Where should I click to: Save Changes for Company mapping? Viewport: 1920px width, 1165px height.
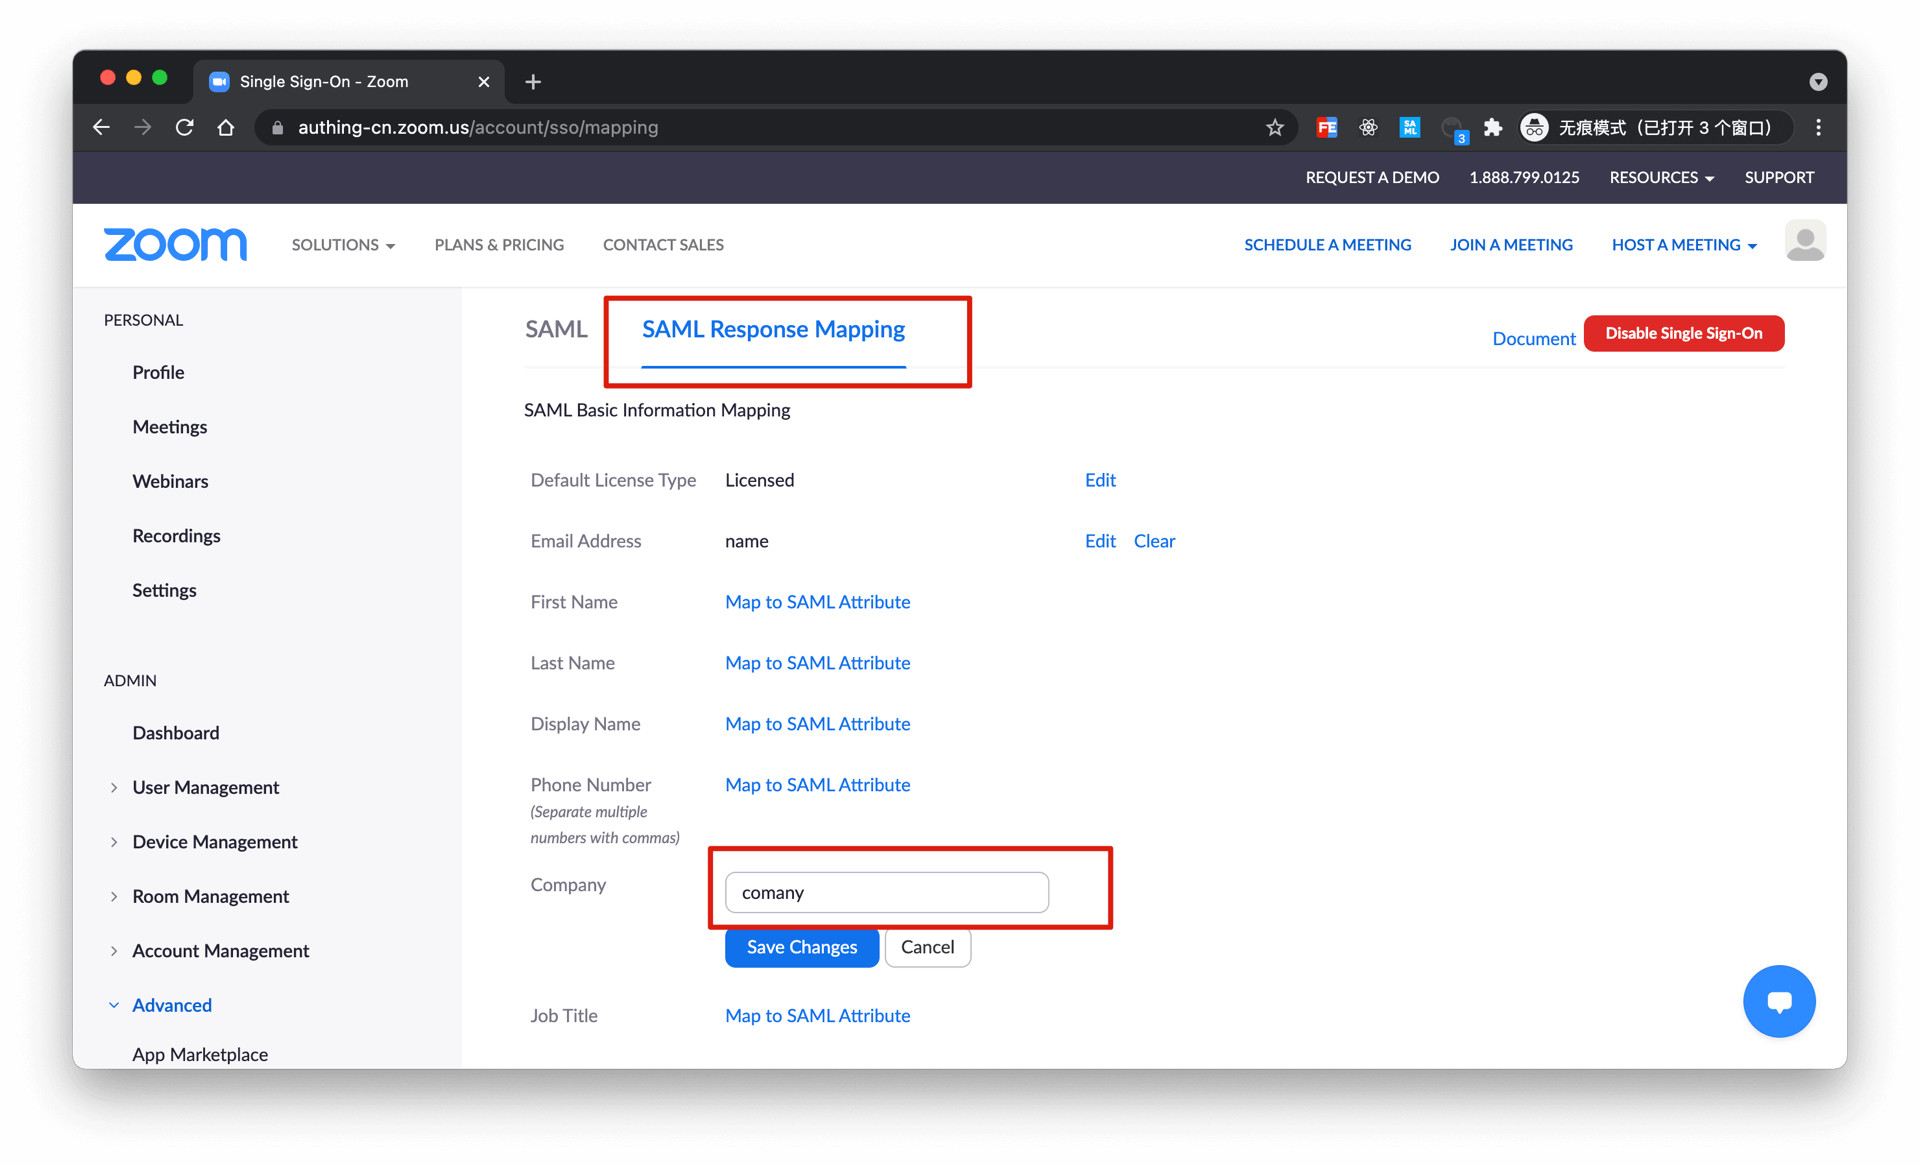801,947
